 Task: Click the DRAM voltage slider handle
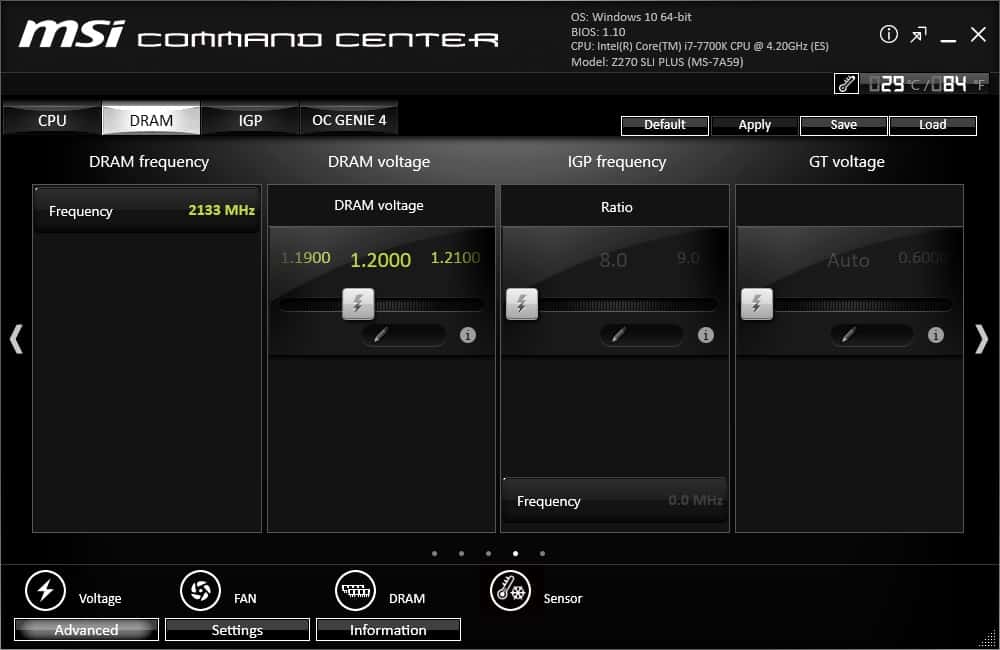click(358, 304)
